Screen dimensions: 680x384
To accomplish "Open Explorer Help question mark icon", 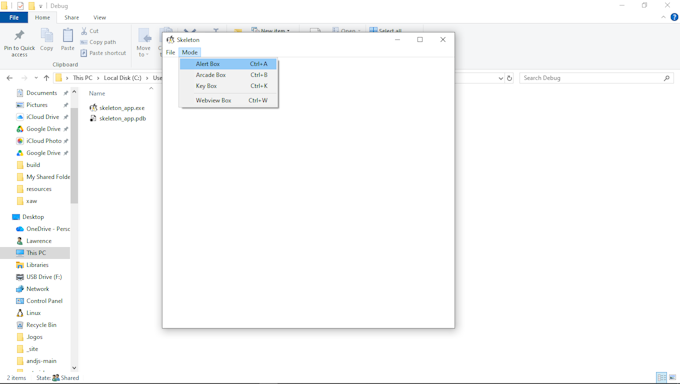I will (674, 17).
